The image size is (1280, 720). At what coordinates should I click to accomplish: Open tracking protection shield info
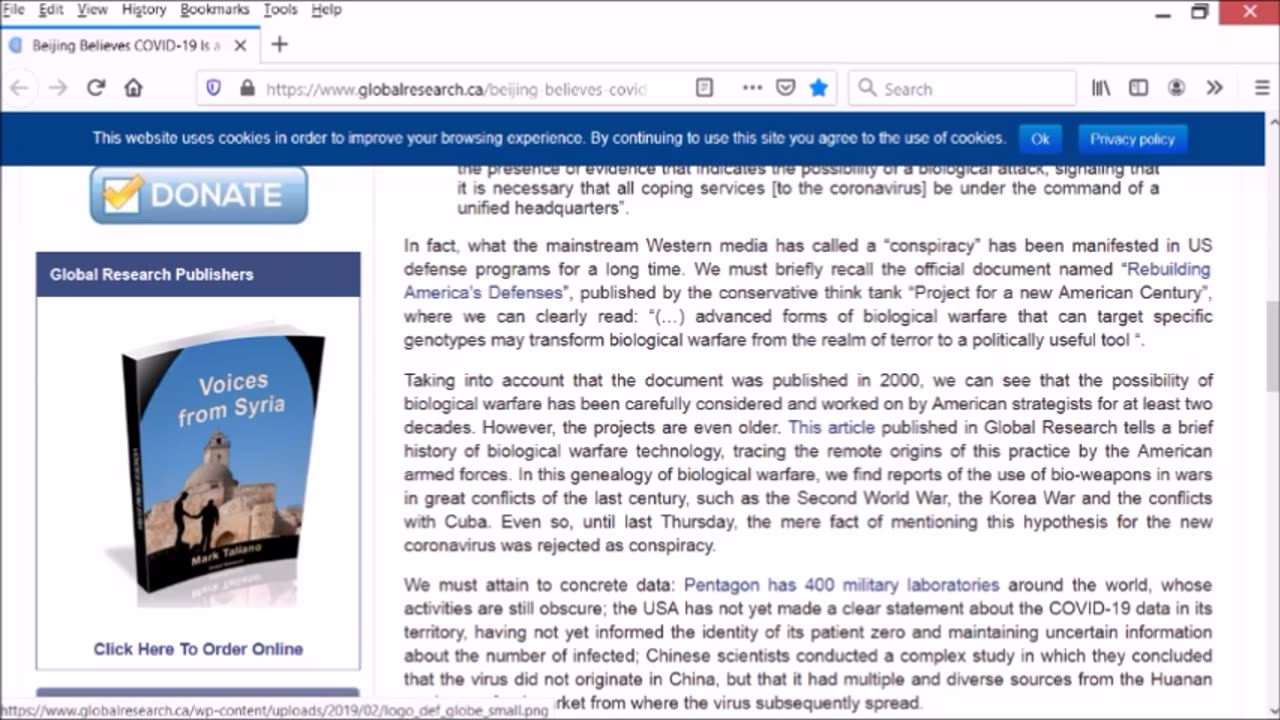coord(213,88)
